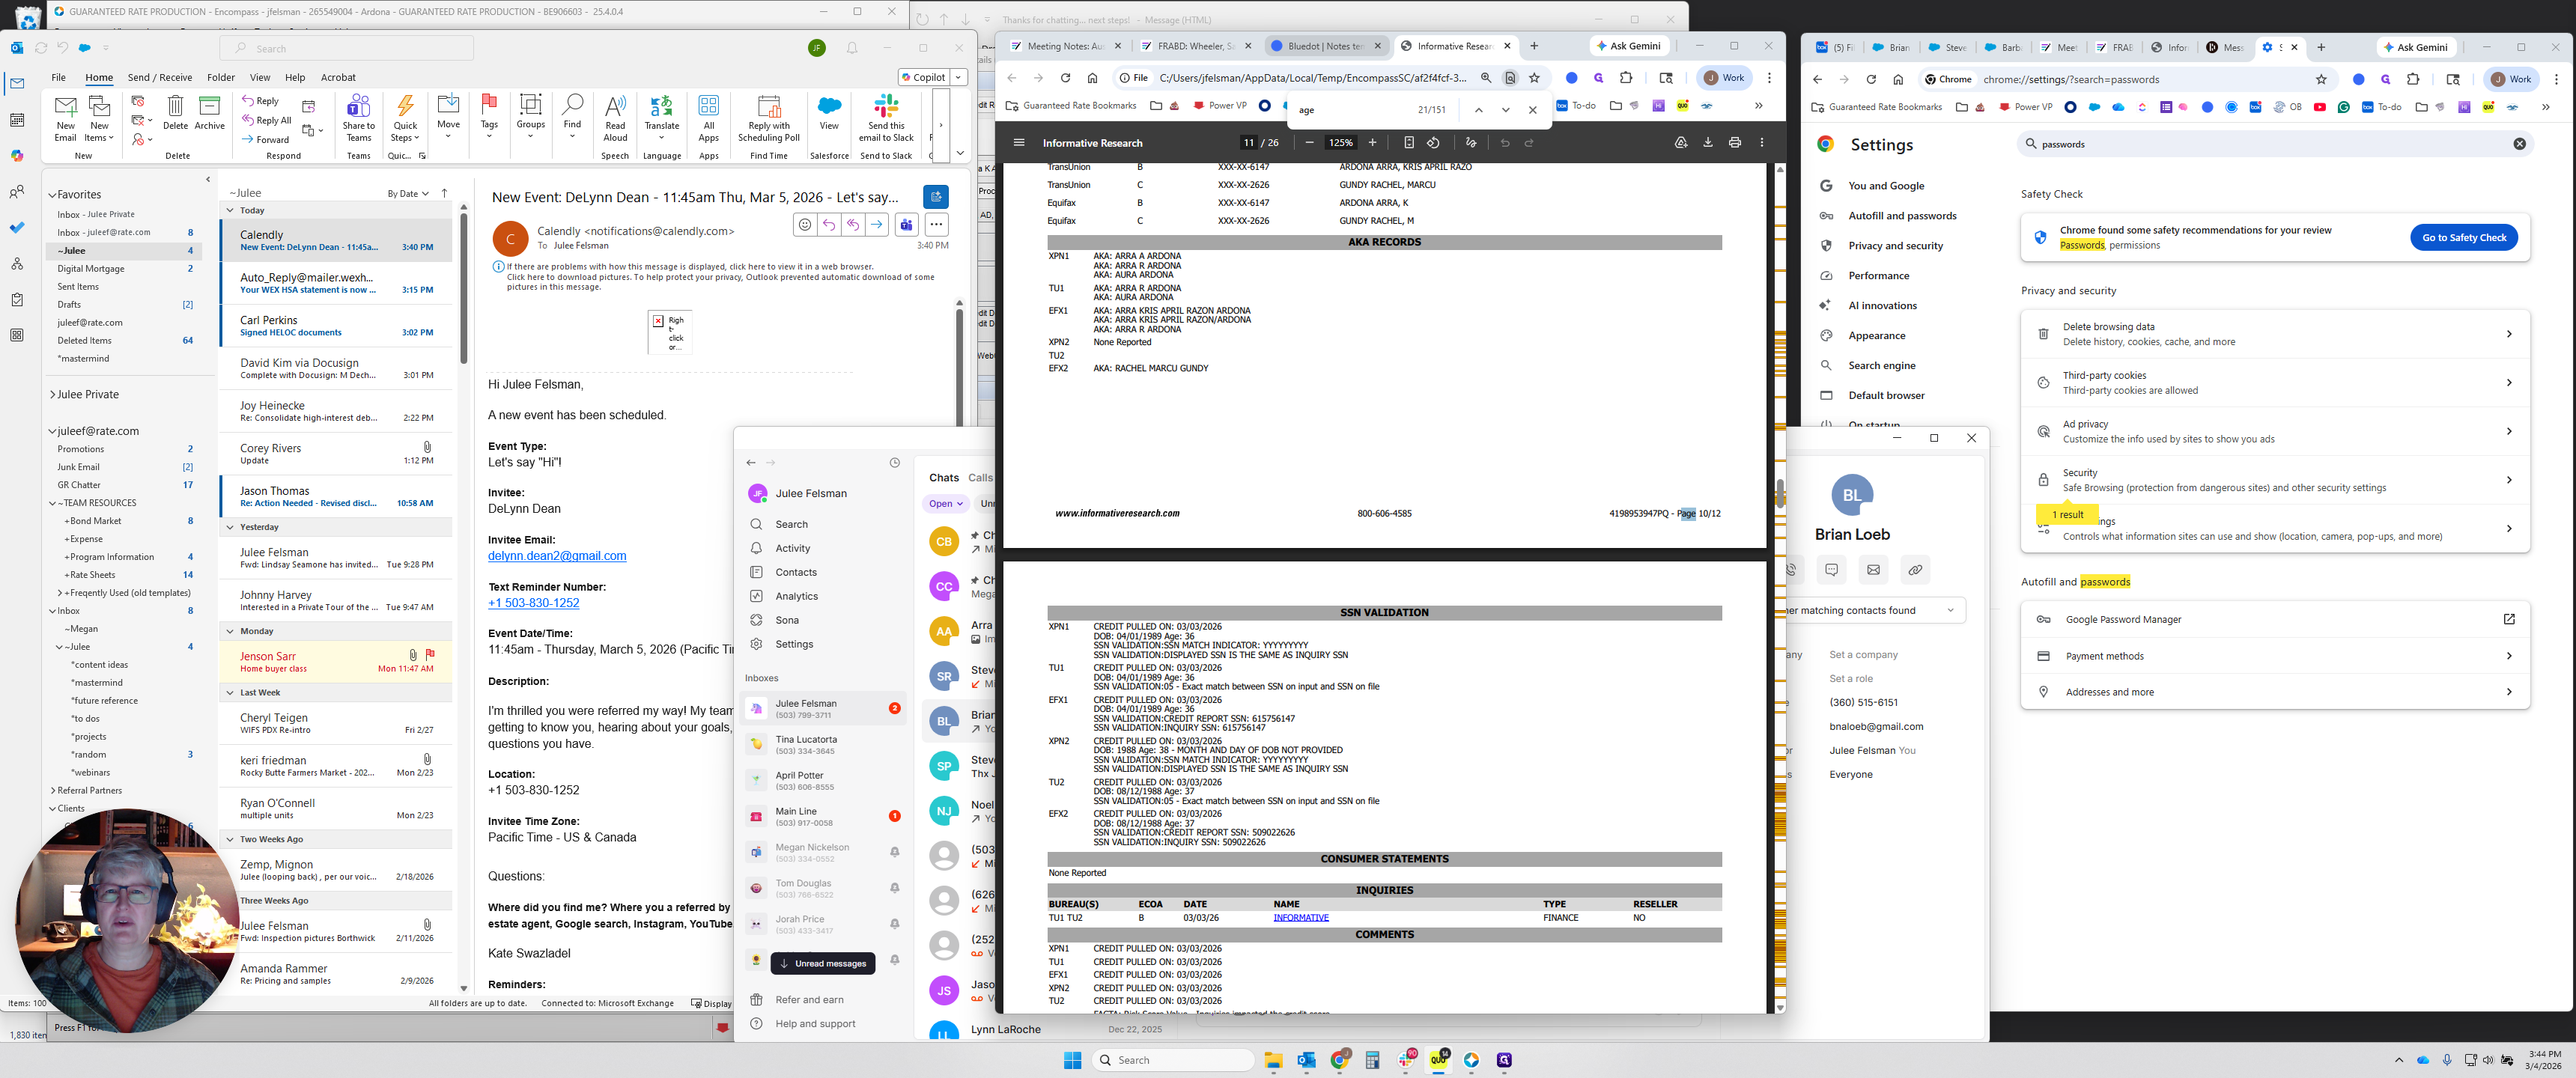Open Send / Receive ribbon tab
Screen dimensions: 2576x1078
(160, 77)
